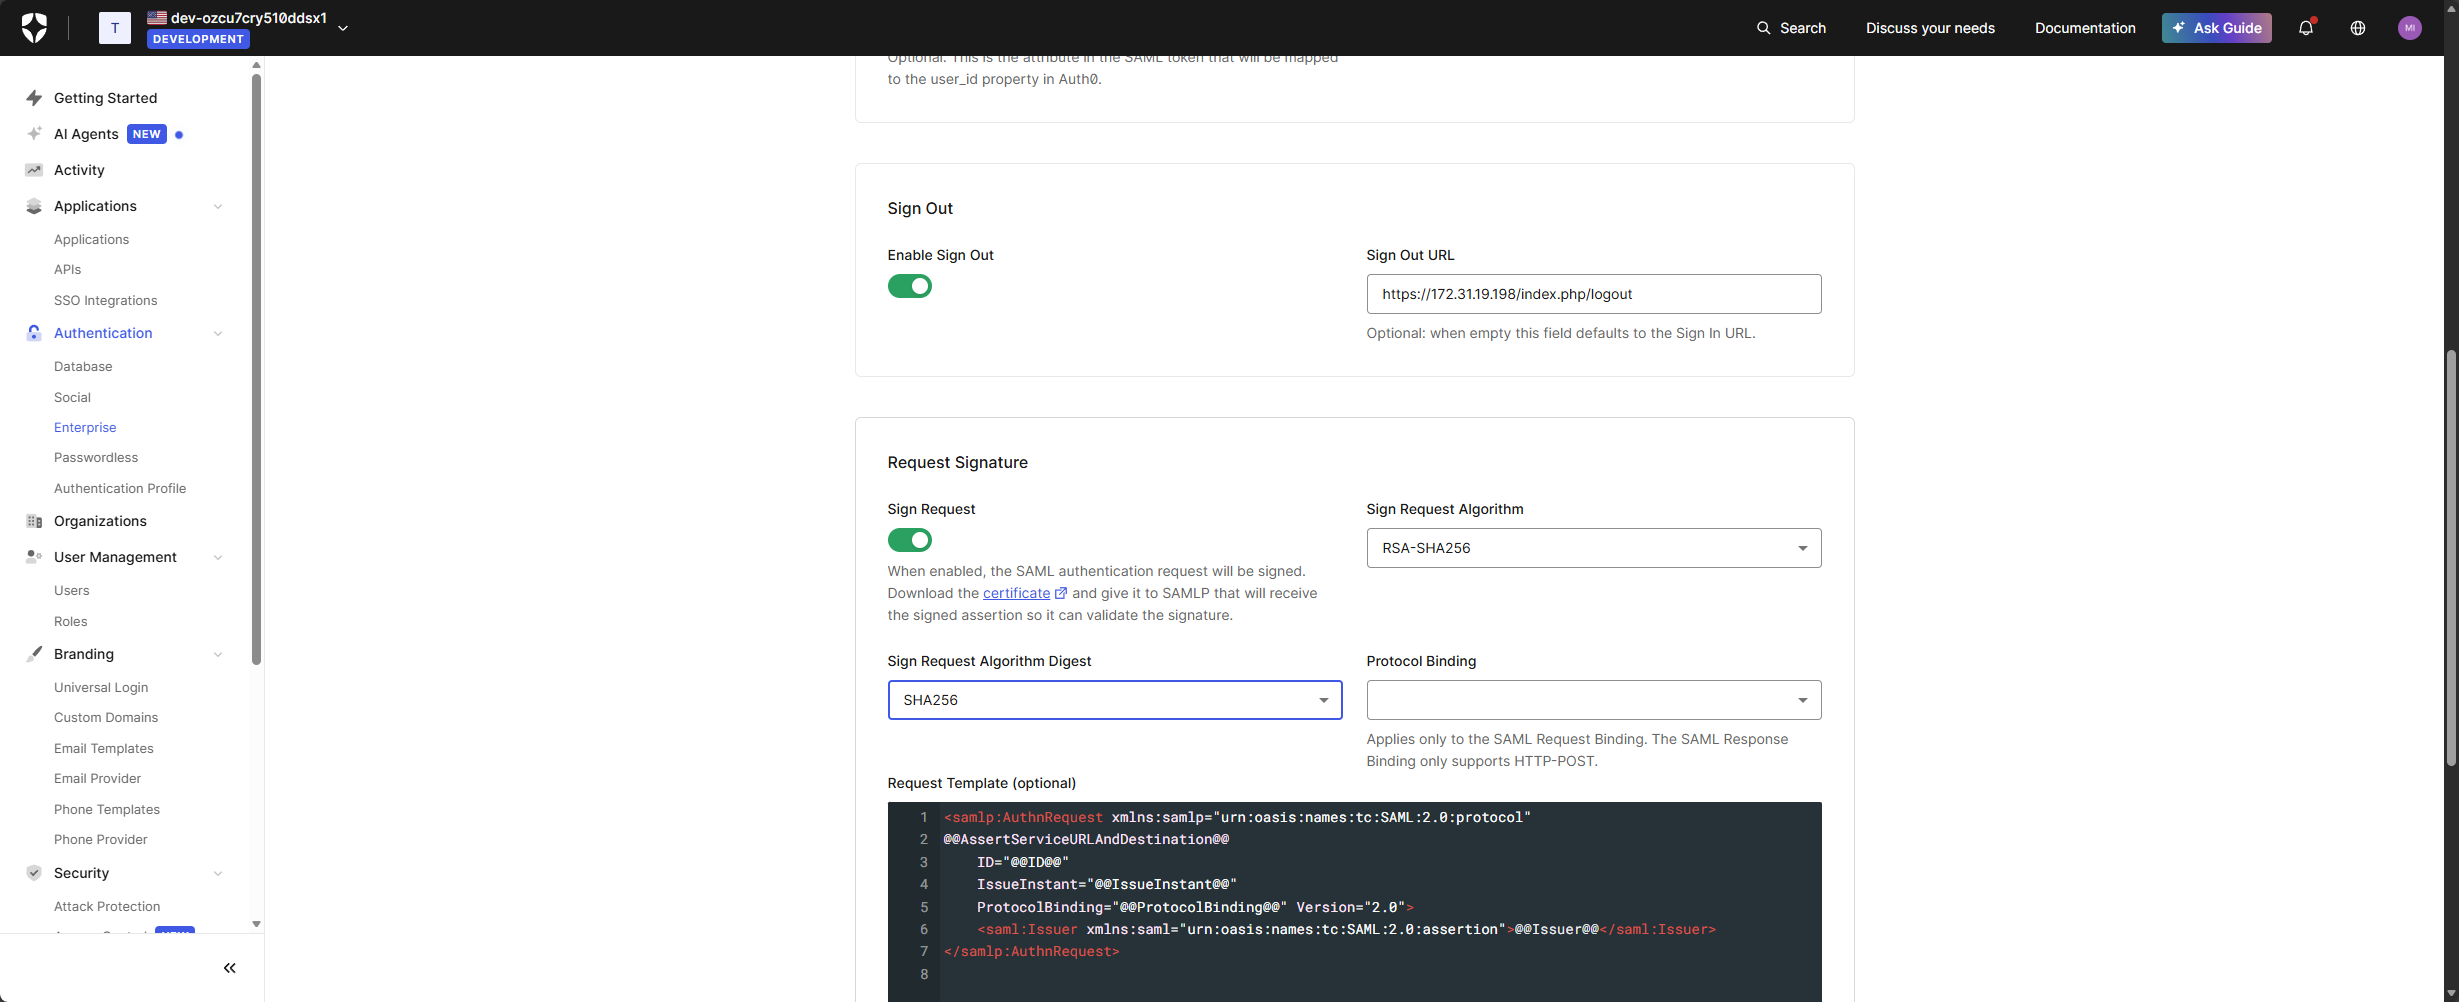Click the Sign Out URL input field
The image size is (2459, 1002).
click(x=1594, y=293)
